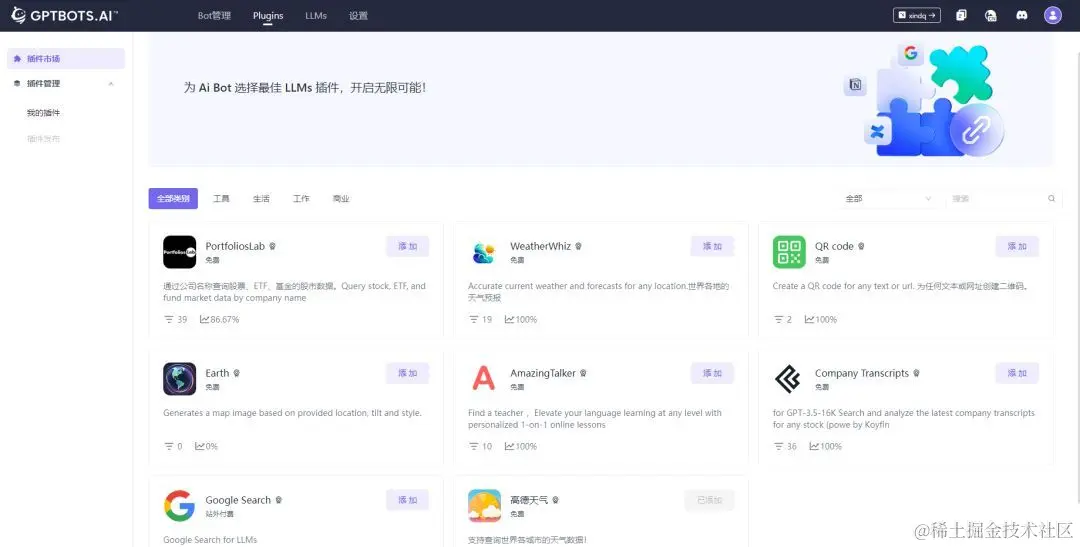The height and width of the screenshot is (547, 1080).
Task: Click the QR code plugin title
Action: (834, 246)
